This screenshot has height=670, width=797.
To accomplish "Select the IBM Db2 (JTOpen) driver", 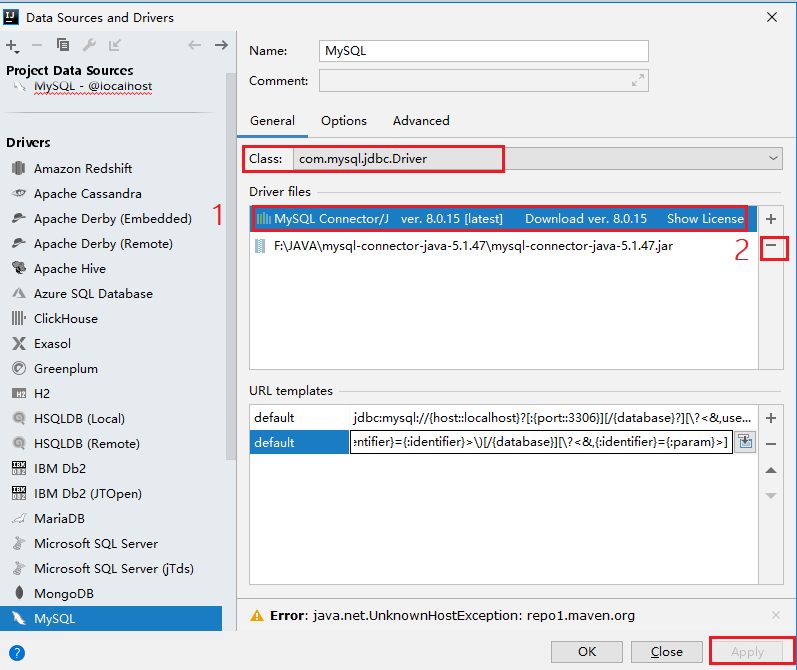I will [x=87, y=494].
